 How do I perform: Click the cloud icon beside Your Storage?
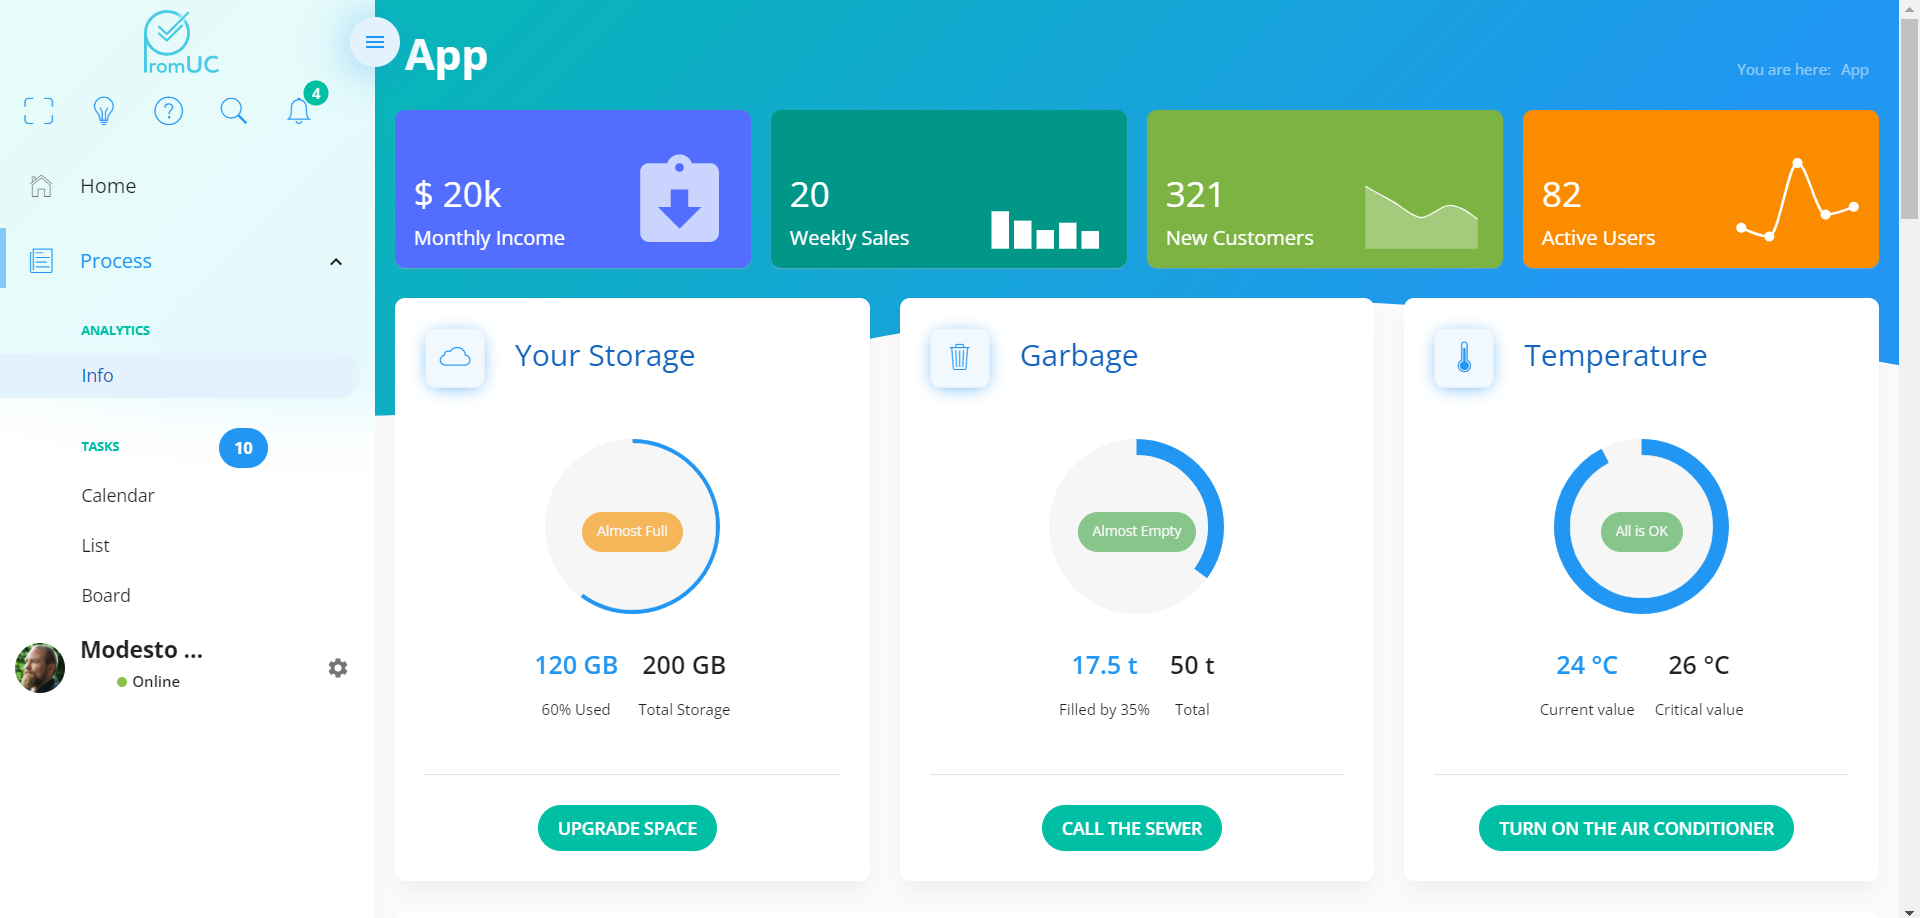point(455,357)
